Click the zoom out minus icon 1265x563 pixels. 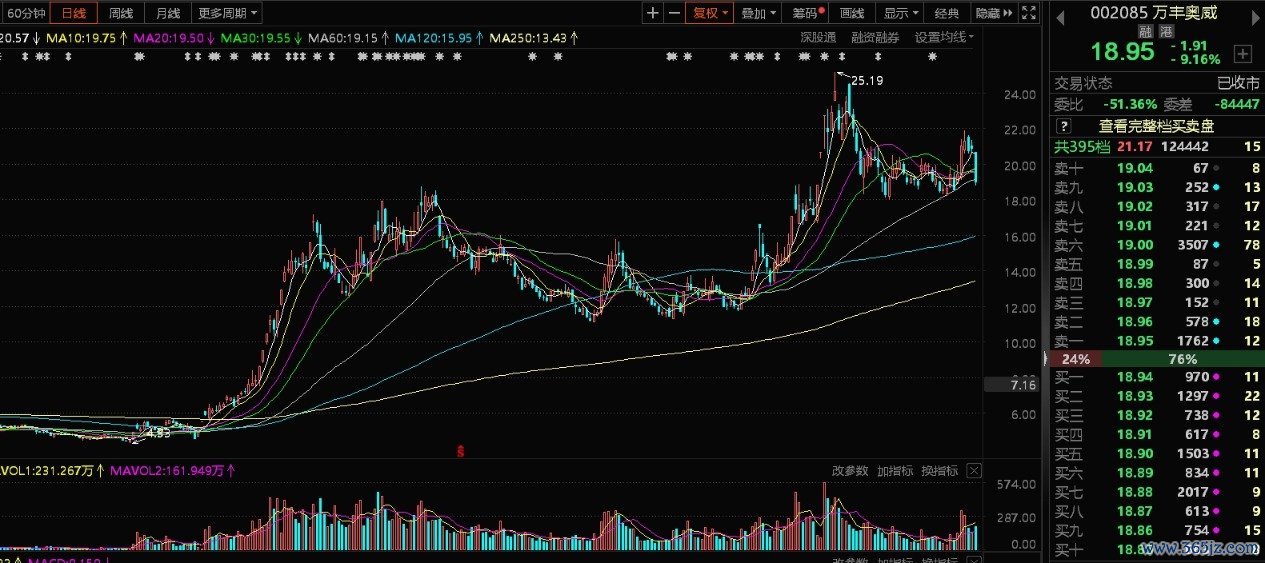click(674, 13)
